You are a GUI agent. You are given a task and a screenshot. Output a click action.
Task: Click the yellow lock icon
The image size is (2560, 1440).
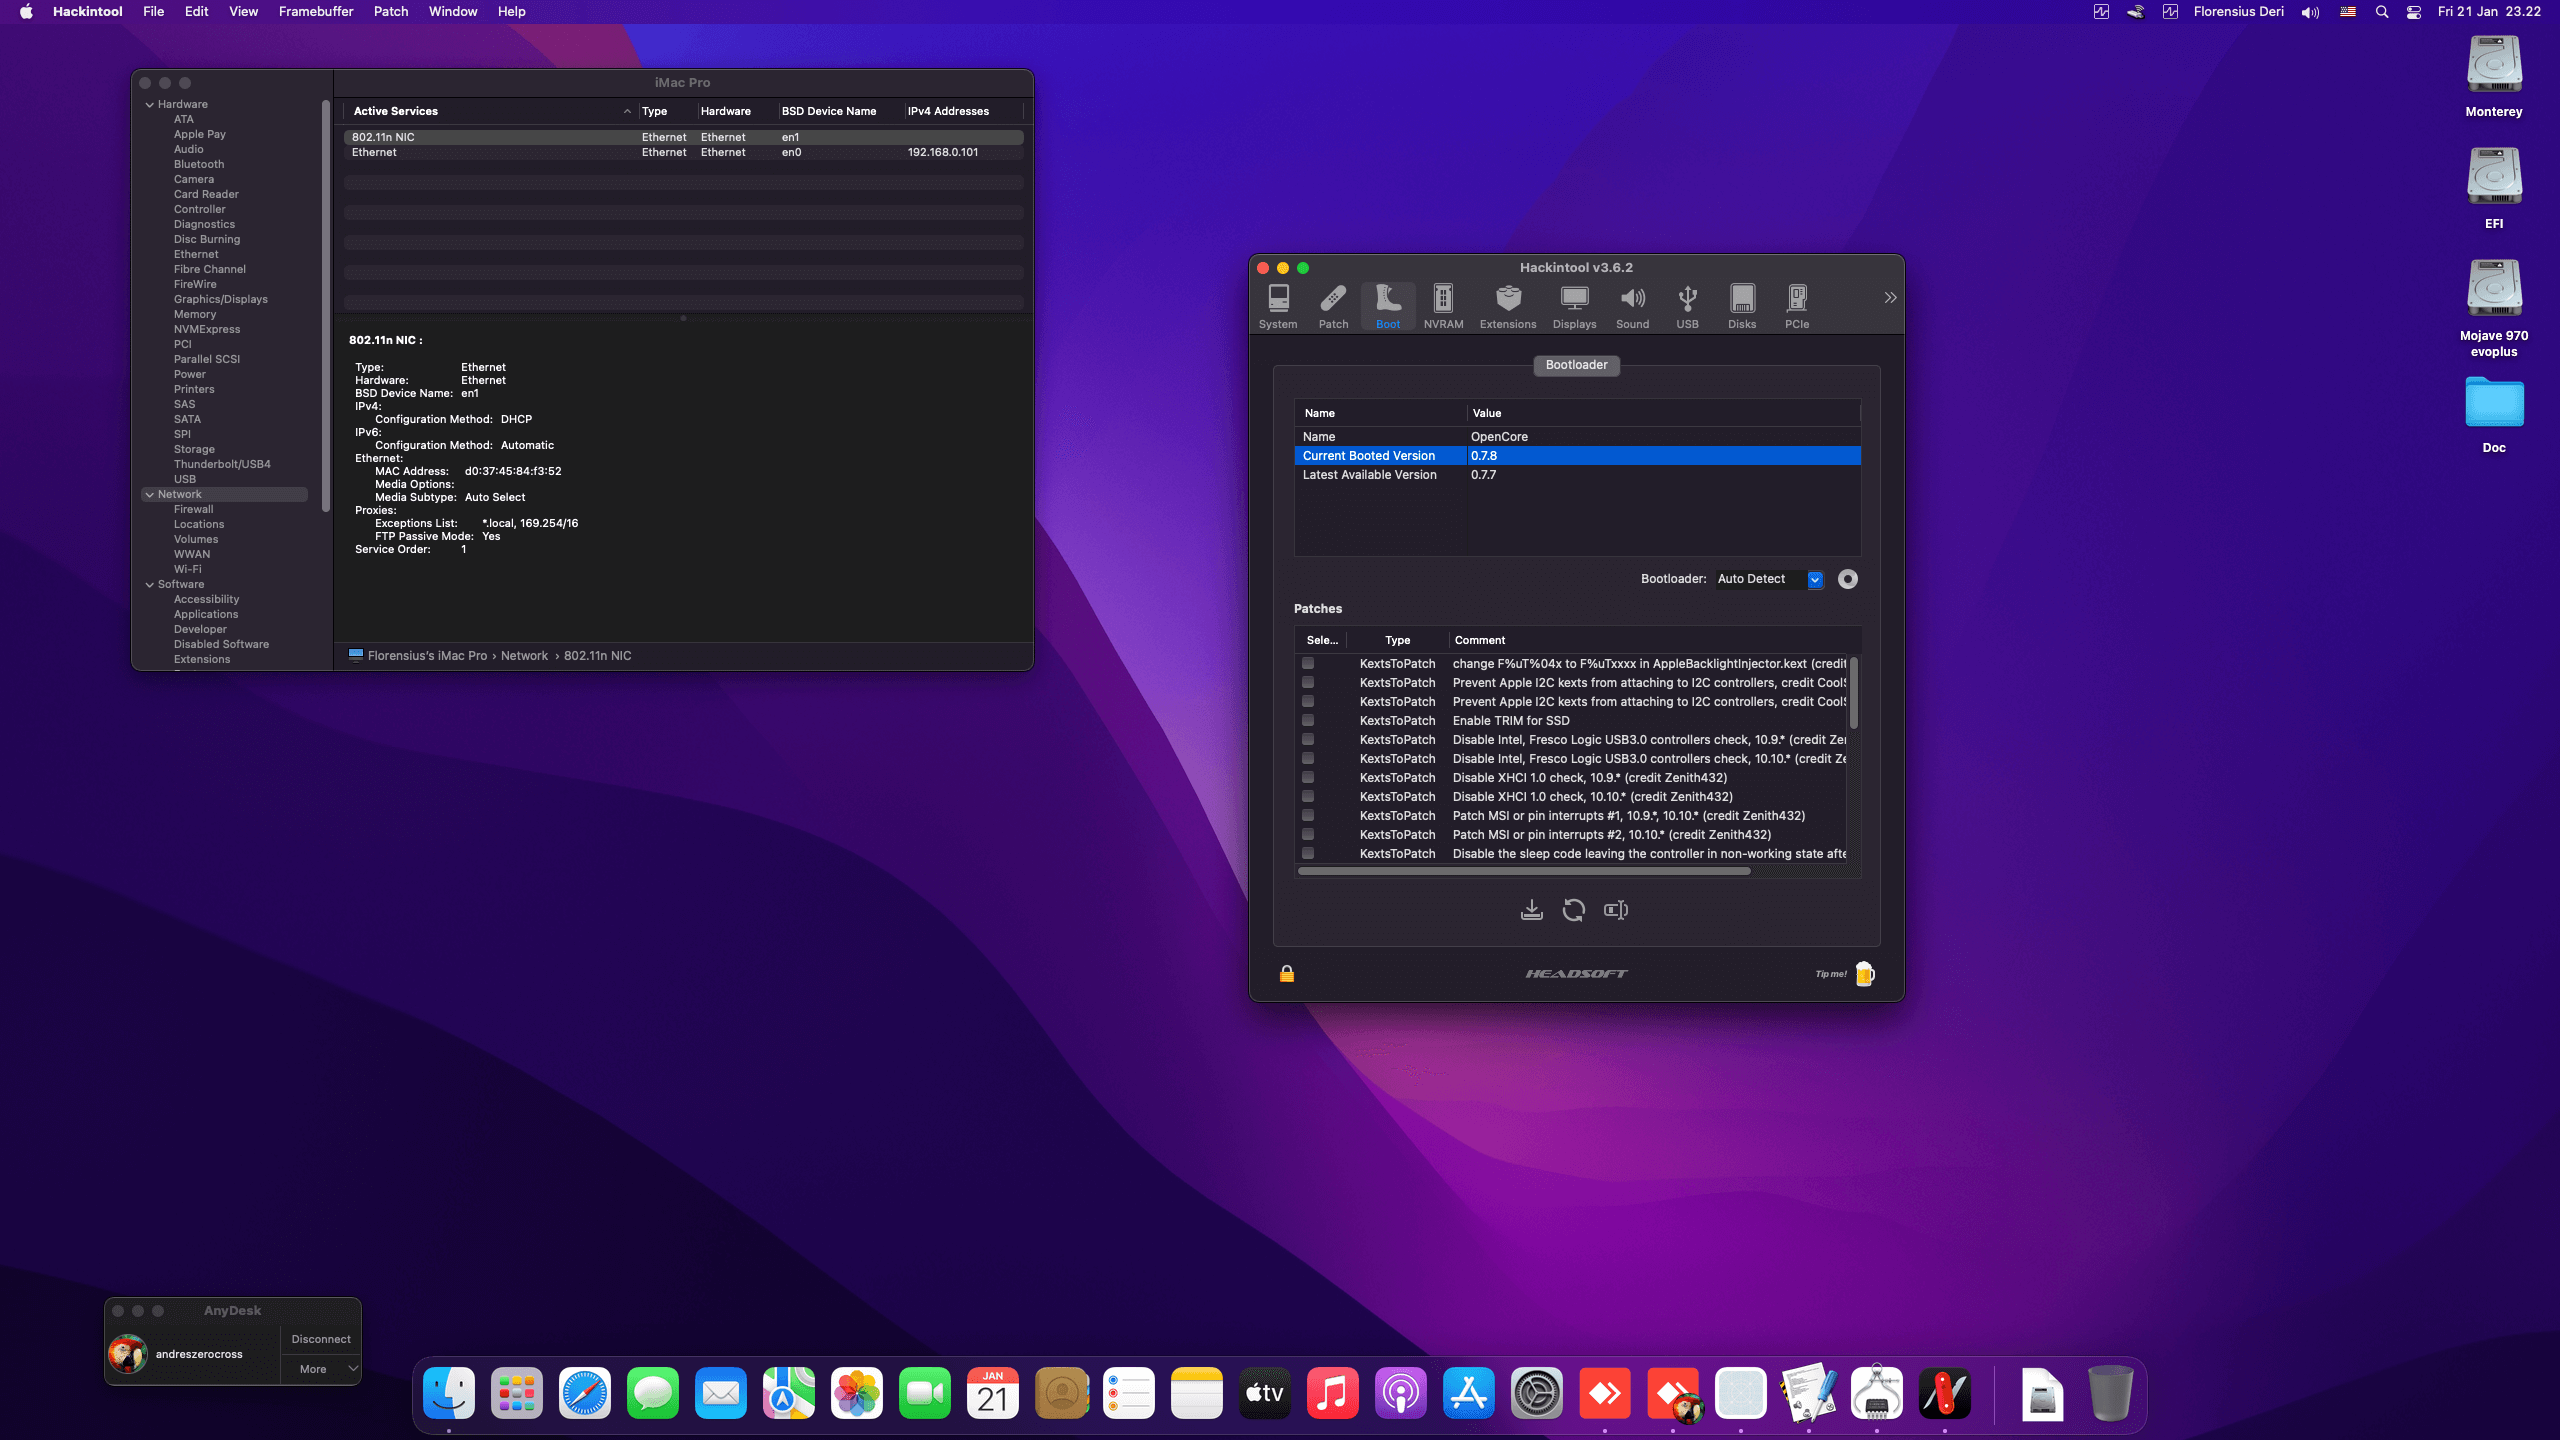[x=1287, y=974]
